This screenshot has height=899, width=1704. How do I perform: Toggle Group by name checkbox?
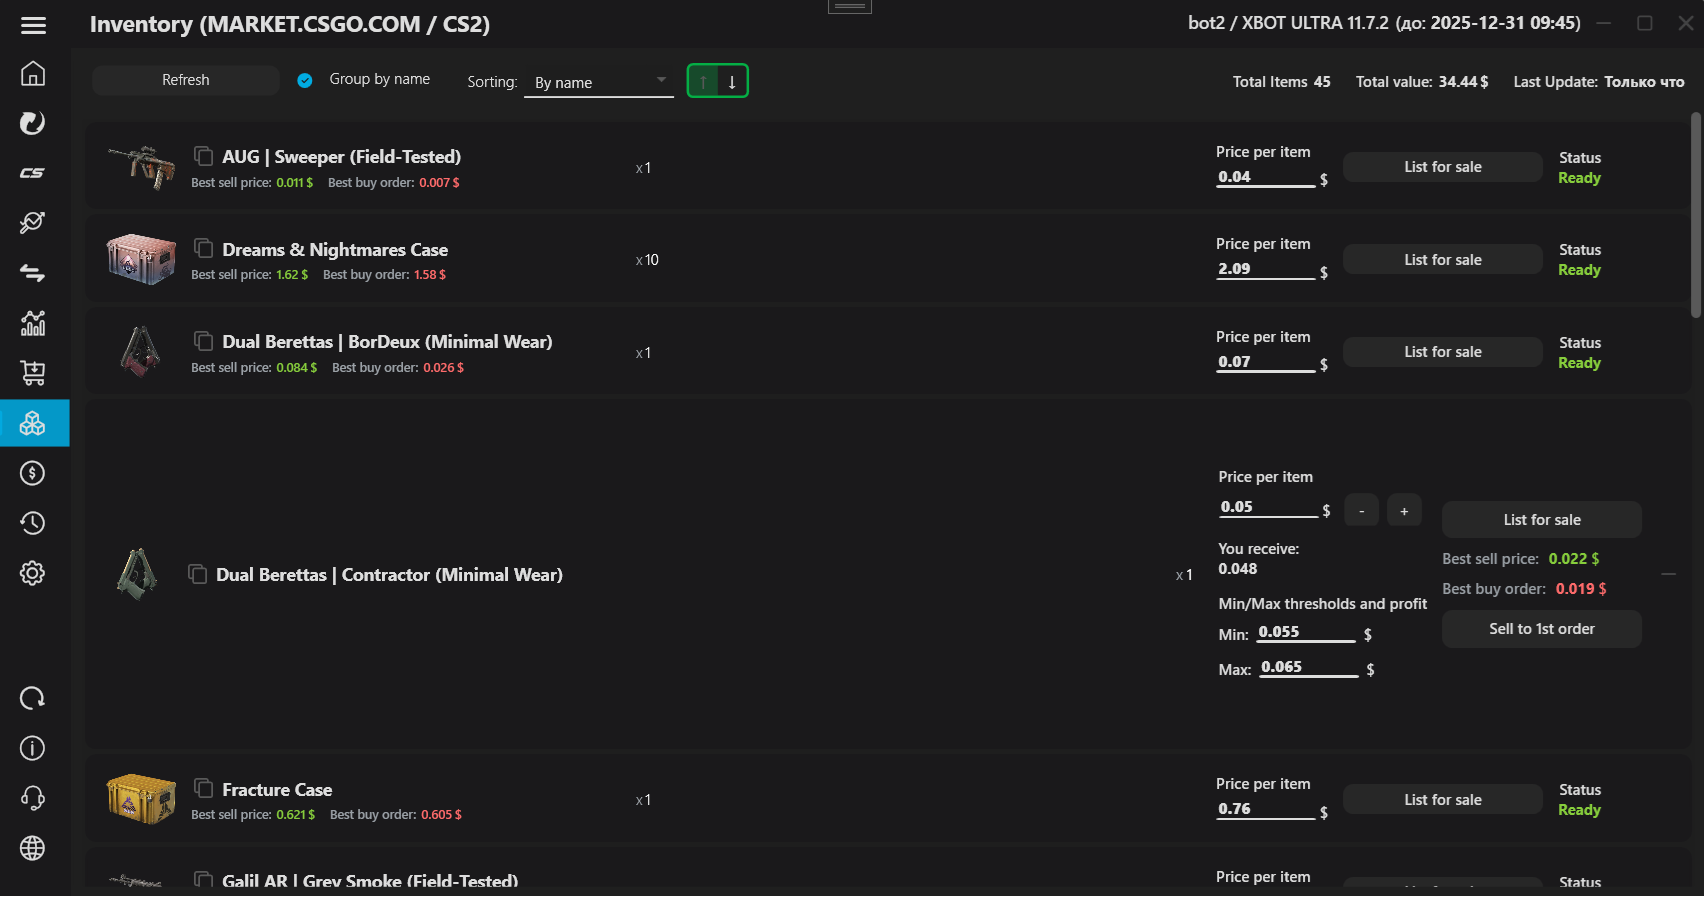click(x=305, y=80)
